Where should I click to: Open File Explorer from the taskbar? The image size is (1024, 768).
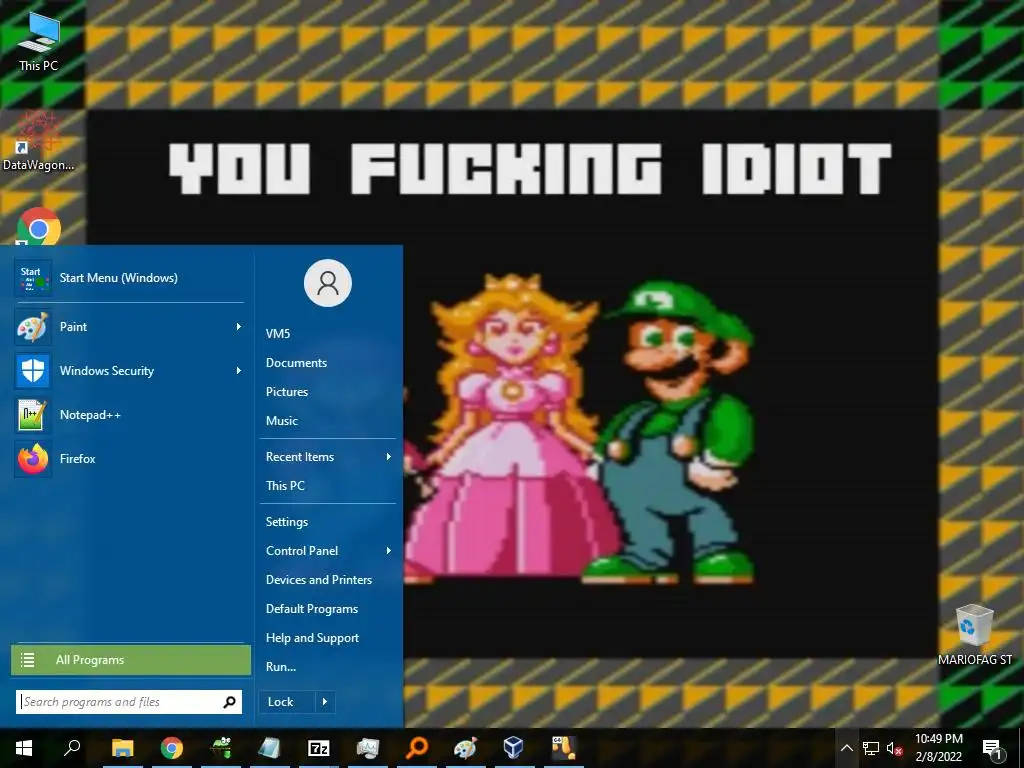[x=122, y=748]
